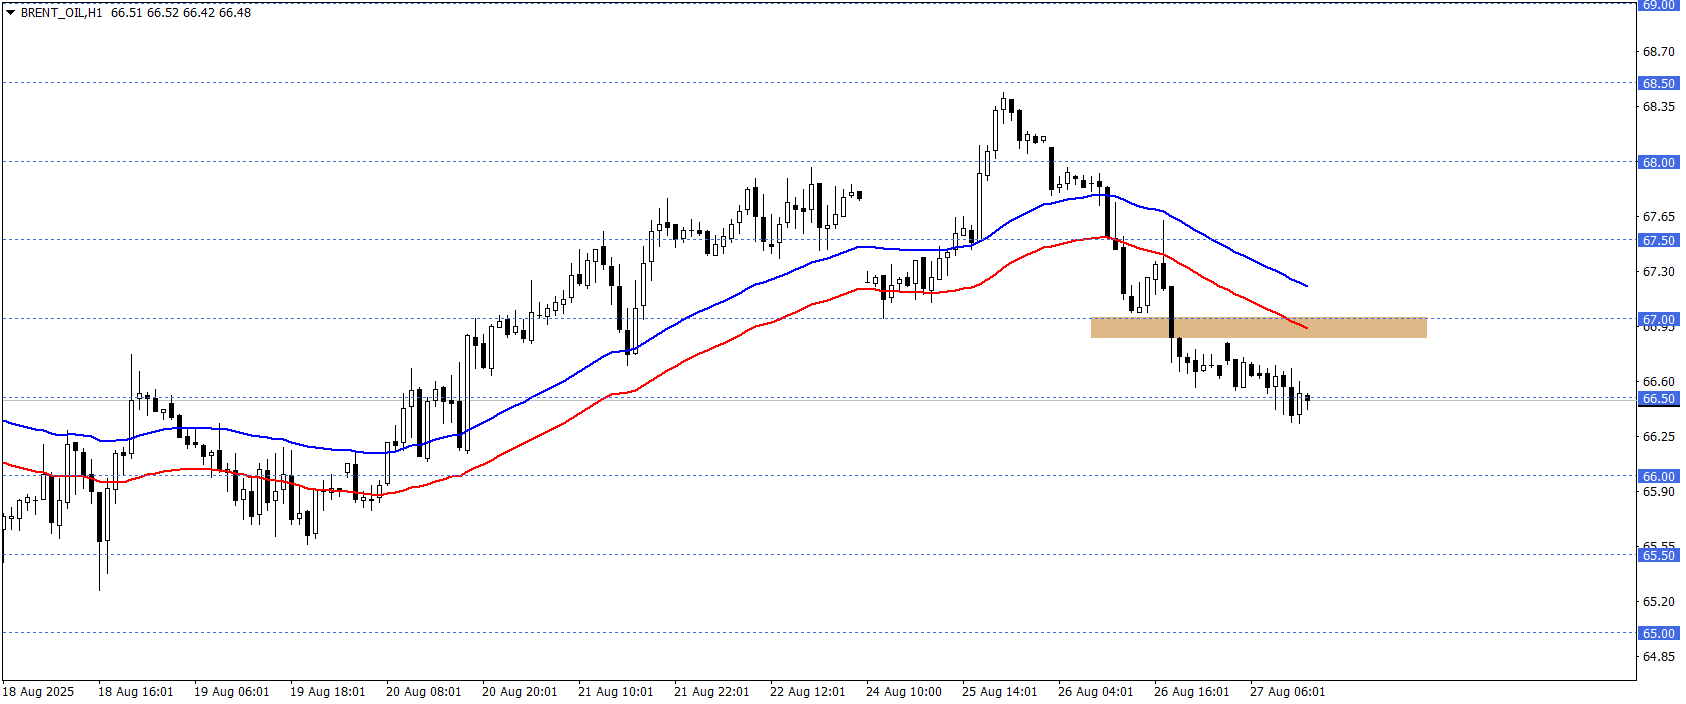Click the highlighted 66.00 price label
The height and width of the screenshot is (704, 1686).
(1658, 476)
